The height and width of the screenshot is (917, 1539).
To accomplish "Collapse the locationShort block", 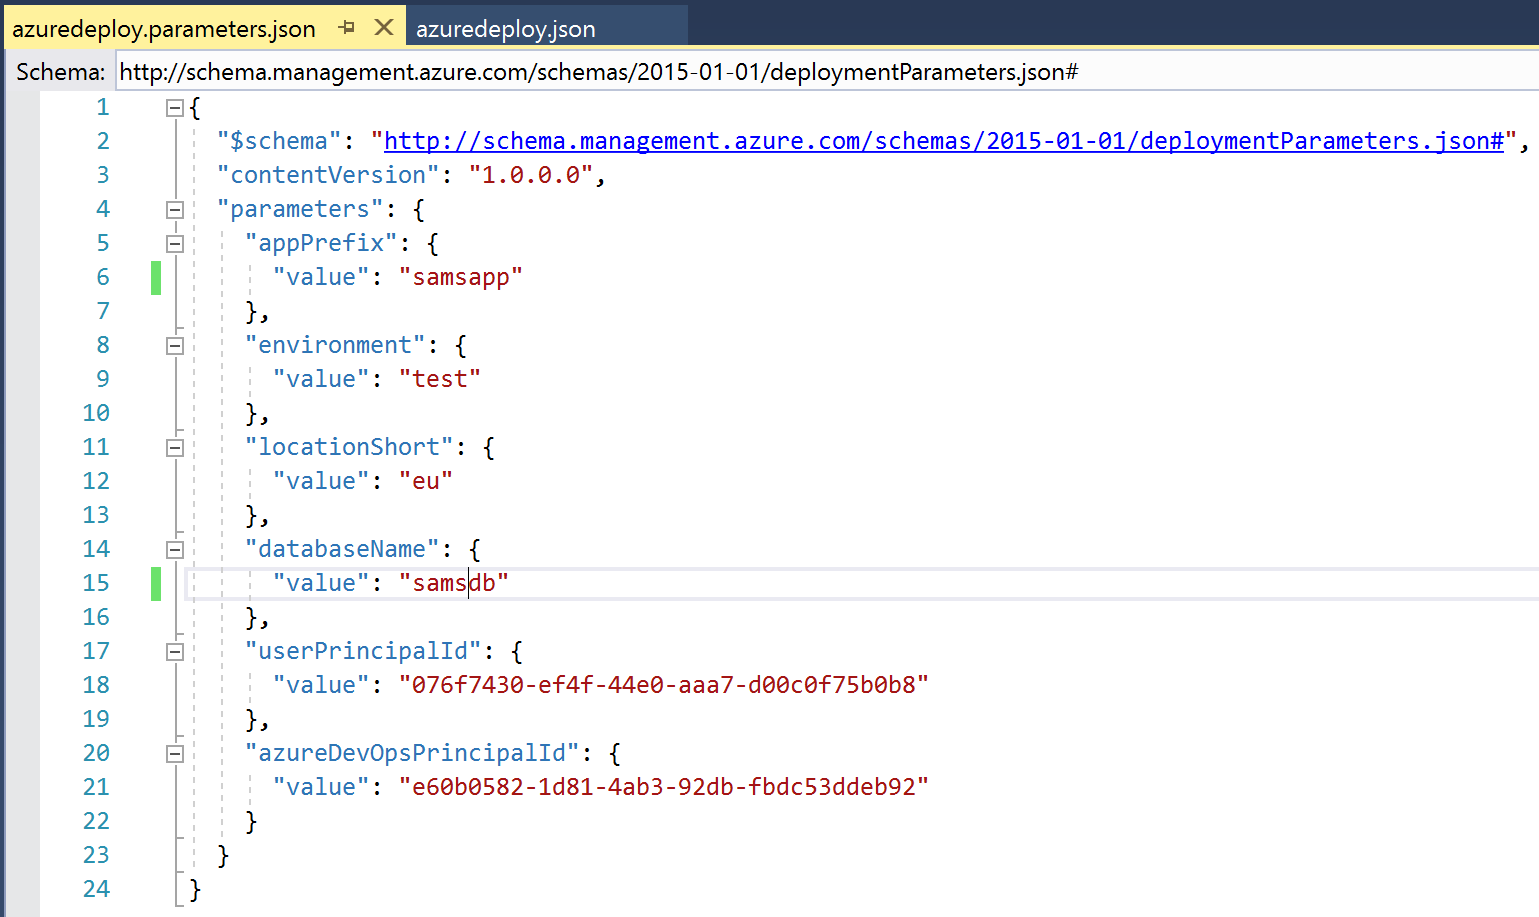I will tap(175, 448).
